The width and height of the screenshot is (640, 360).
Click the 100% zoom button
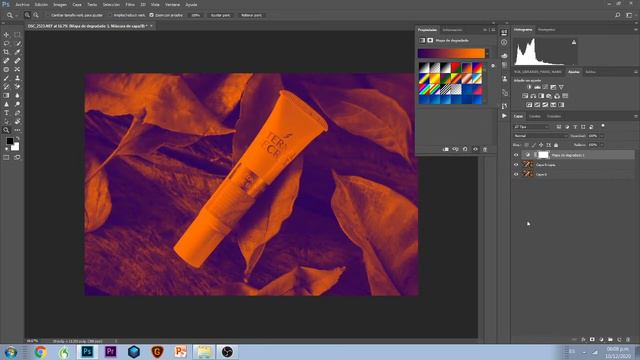(196, 15)
